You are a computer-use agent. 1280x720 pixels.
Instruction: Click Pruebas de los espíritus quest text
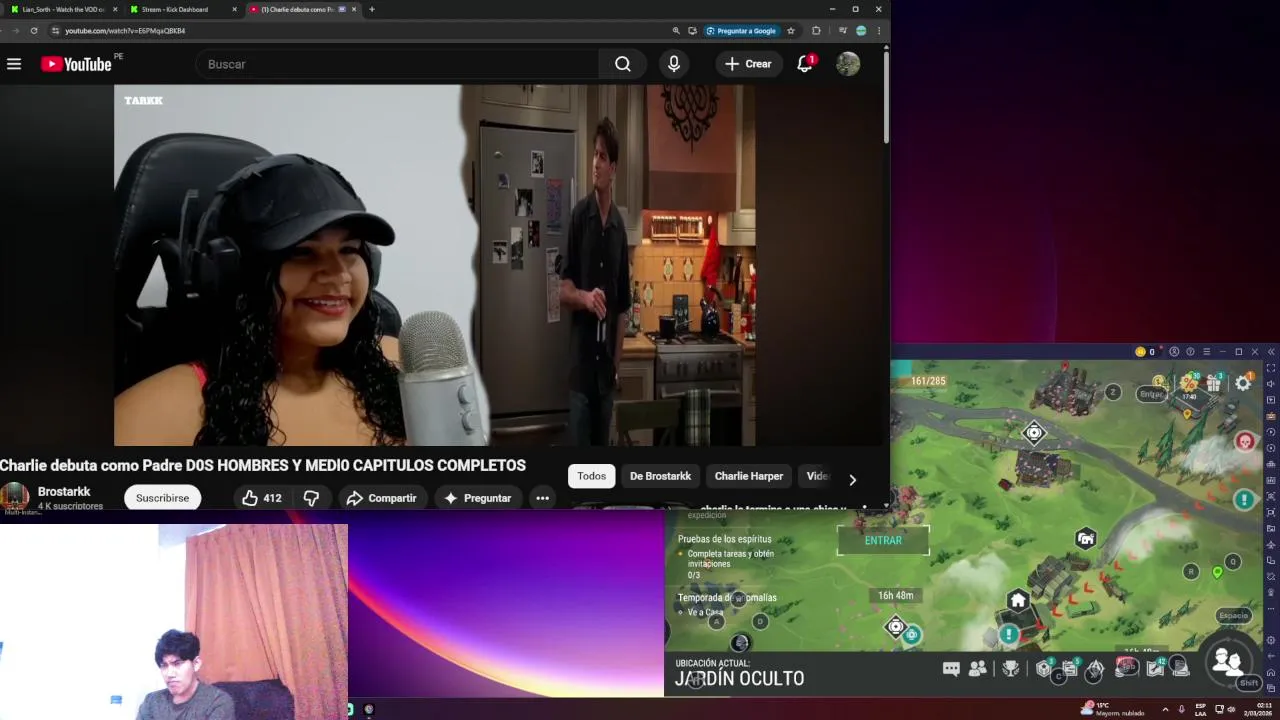[x=724, y=539]
